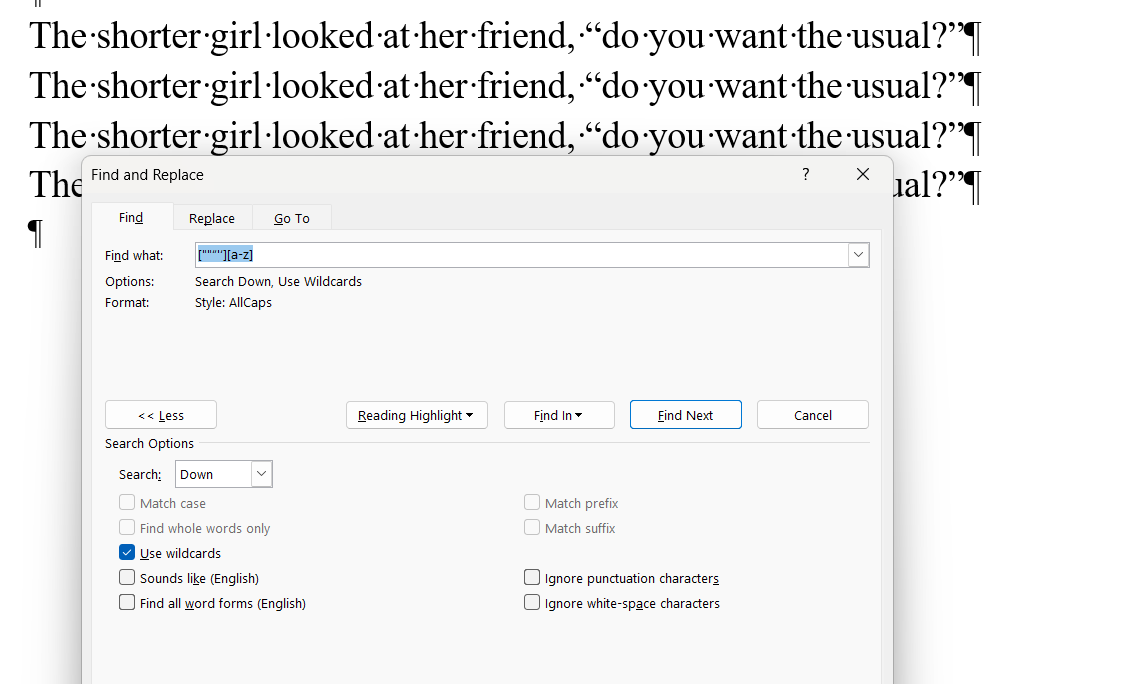
Task: Close the Find and Replace dialog
Action: (x=862, y=174)
